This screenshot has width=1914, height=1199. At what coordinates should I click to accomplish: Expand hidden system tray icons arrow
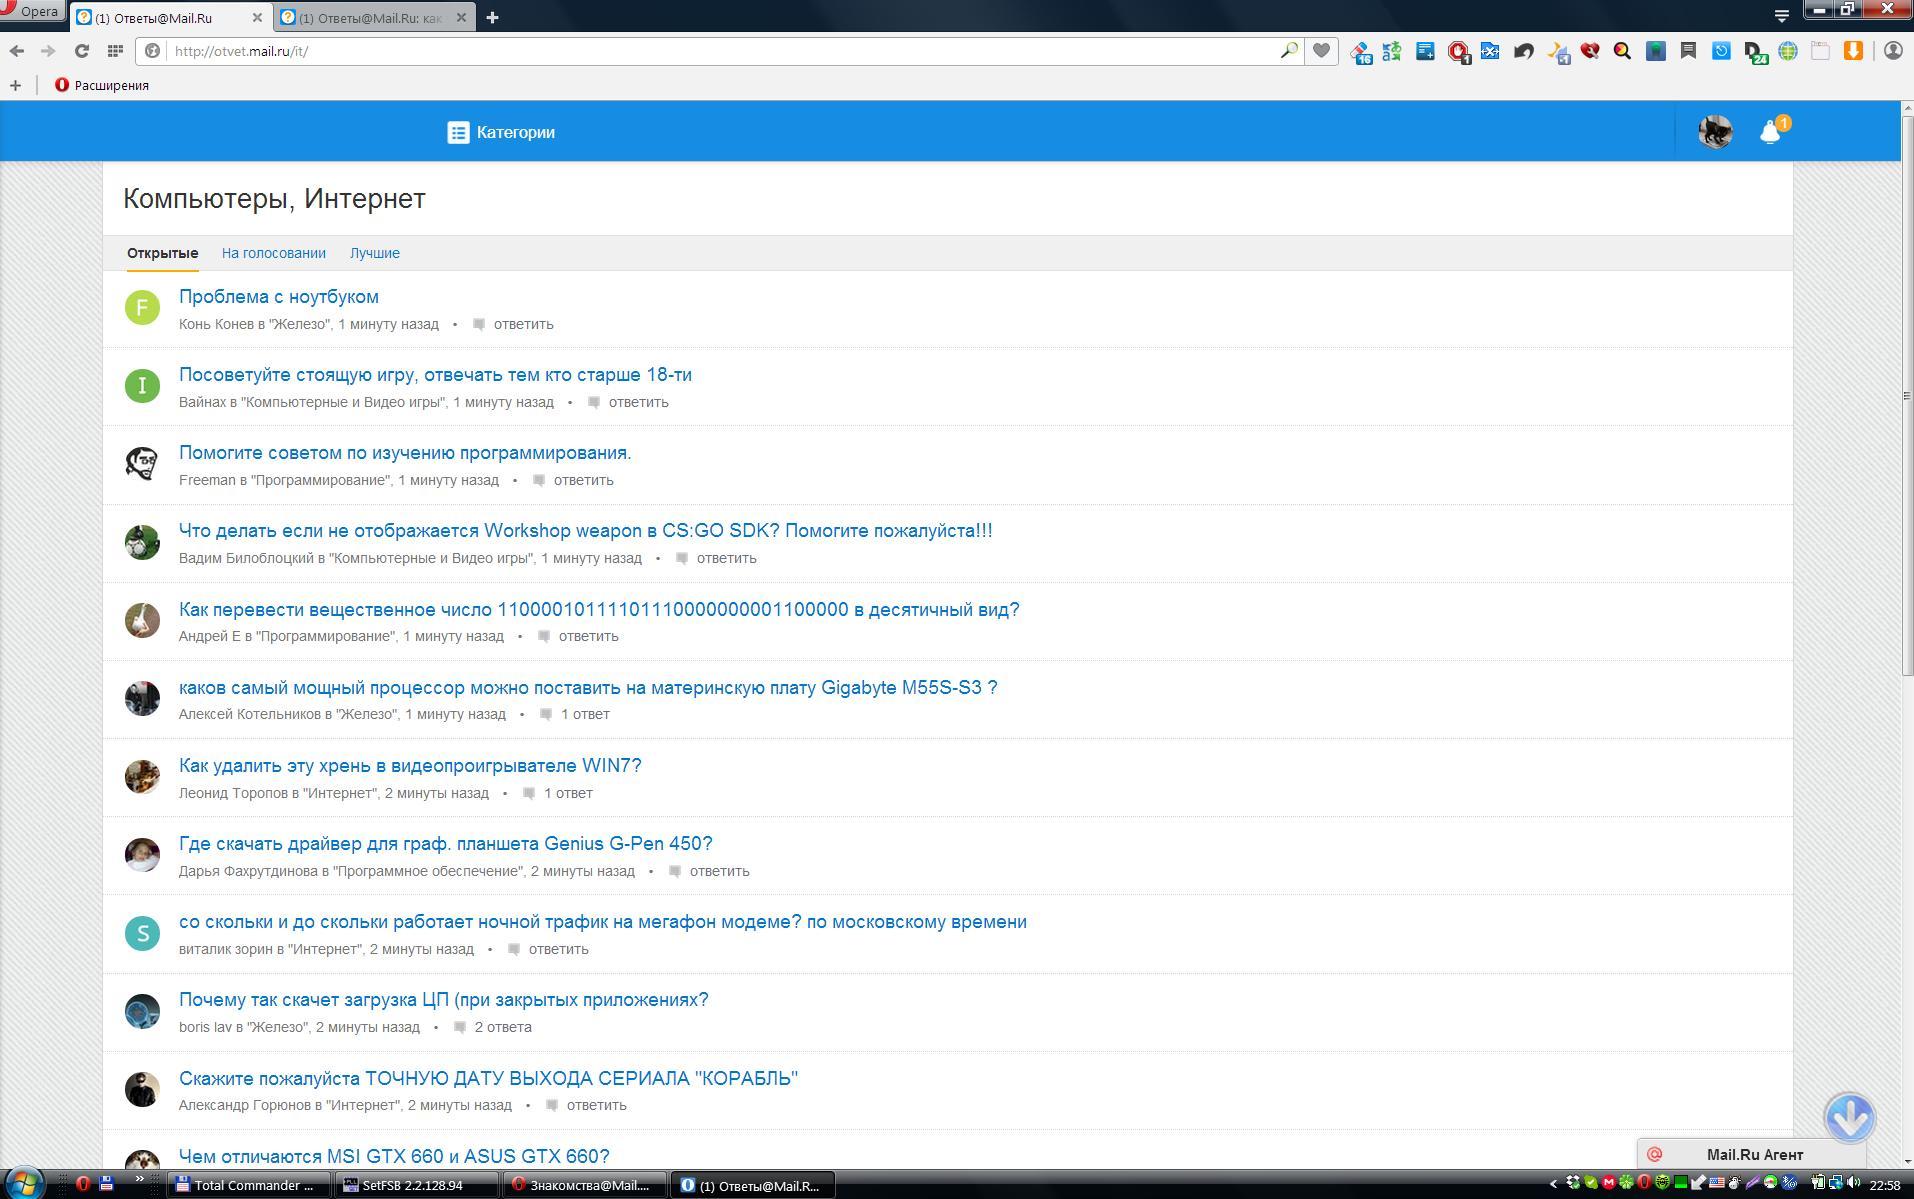[x=1553, y=1184]
